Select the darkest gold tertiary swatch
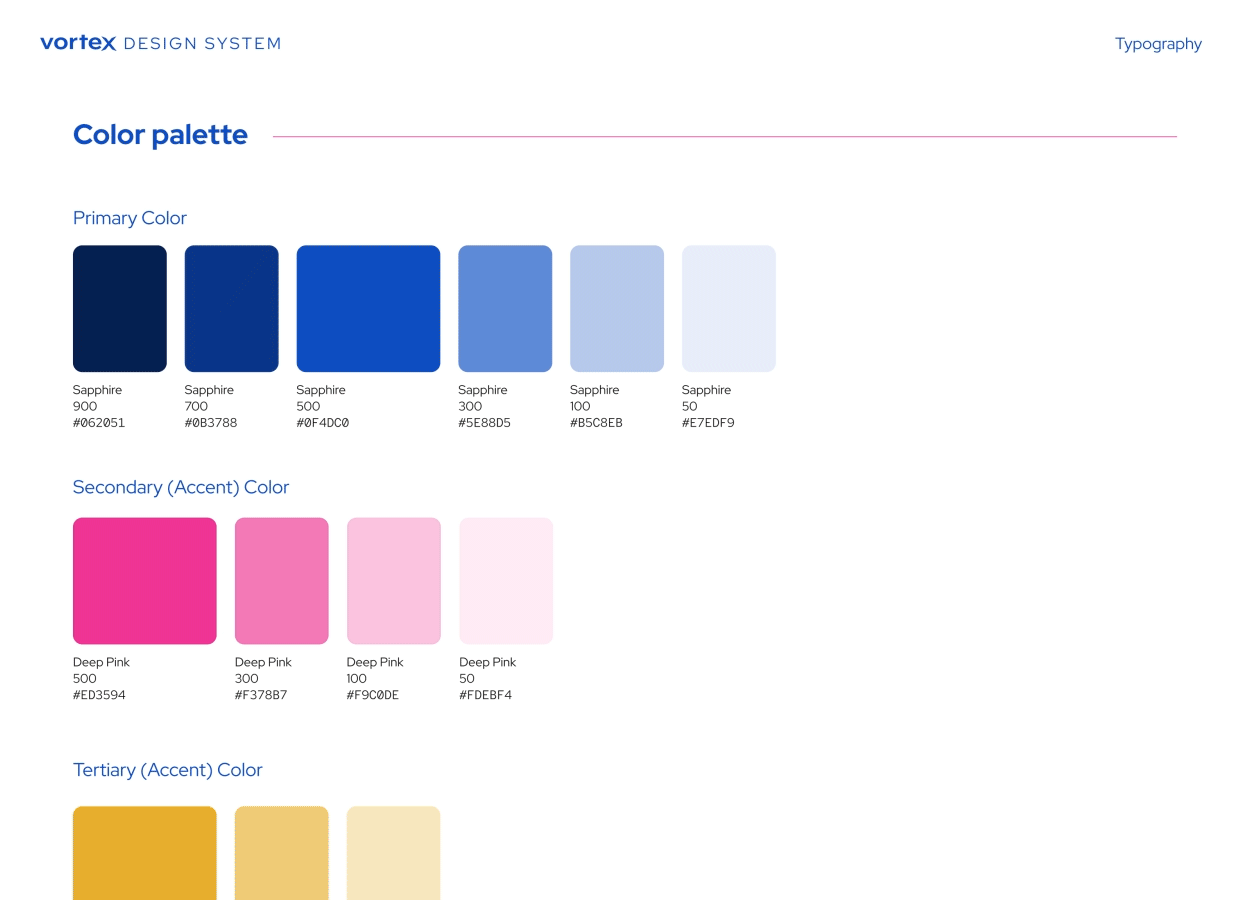The height and width of the screenshot is (900, 1250). 145,853
